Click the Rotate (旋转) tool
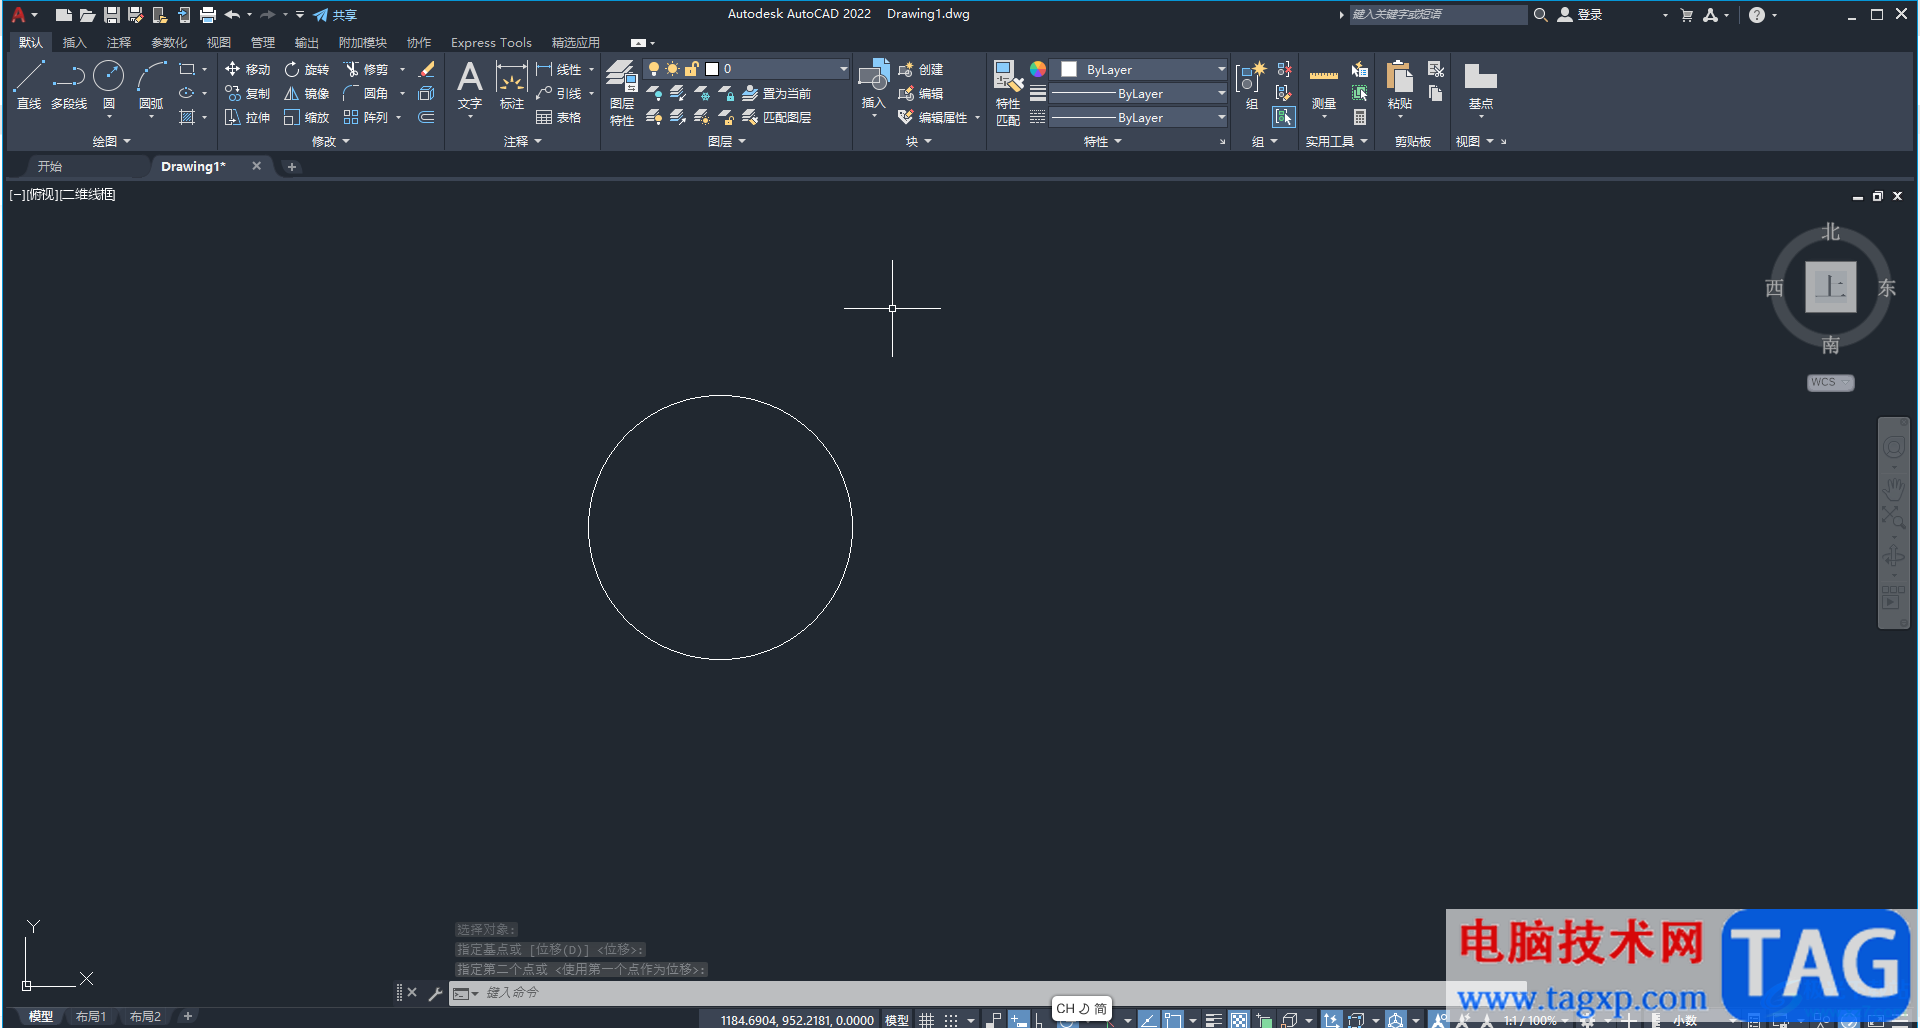1920x1028 pixels. tap(306, 69)
